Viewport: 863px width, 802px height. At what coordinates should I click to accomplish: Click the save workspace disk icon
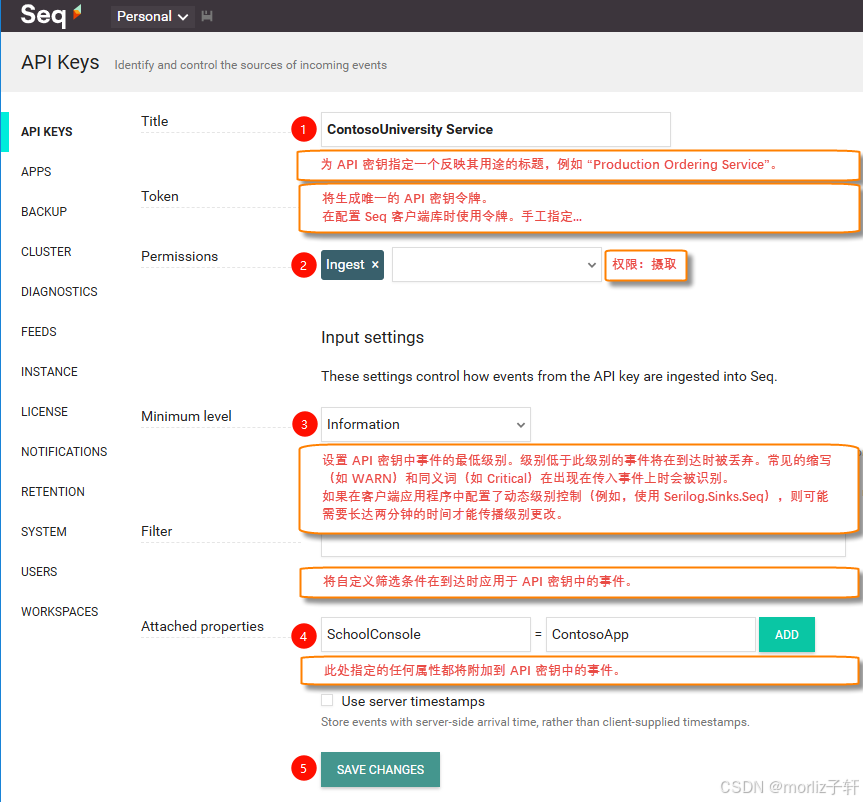pos(207,17)
